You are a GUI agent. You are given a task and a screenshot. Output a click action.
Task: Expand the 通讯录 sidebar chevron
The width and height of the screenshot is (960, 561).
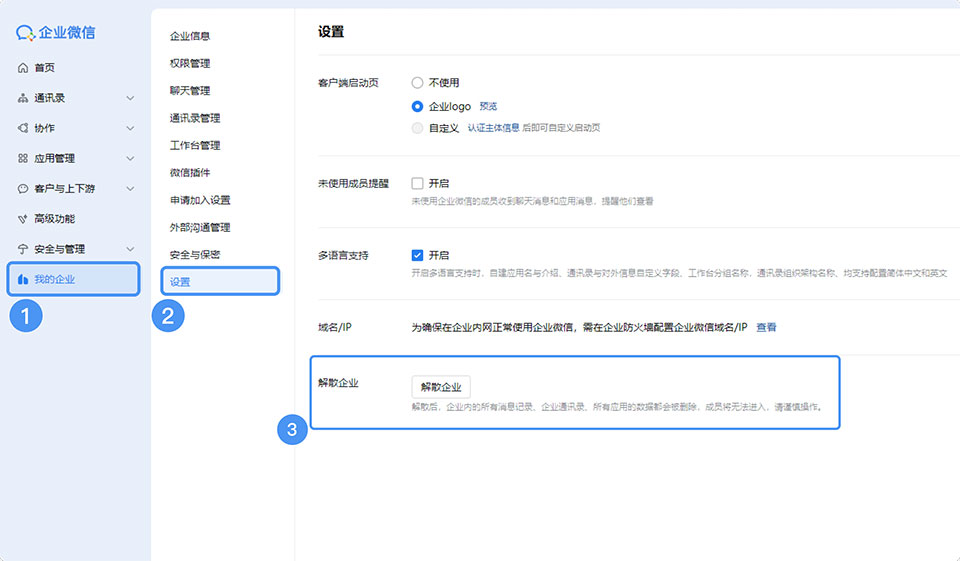point(130,98)
